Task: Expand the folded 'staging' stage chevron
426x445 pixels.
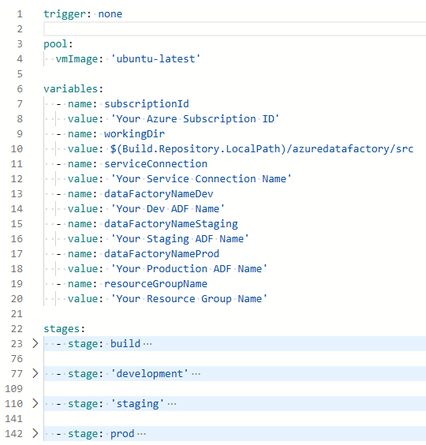Action: coord(35,403)
